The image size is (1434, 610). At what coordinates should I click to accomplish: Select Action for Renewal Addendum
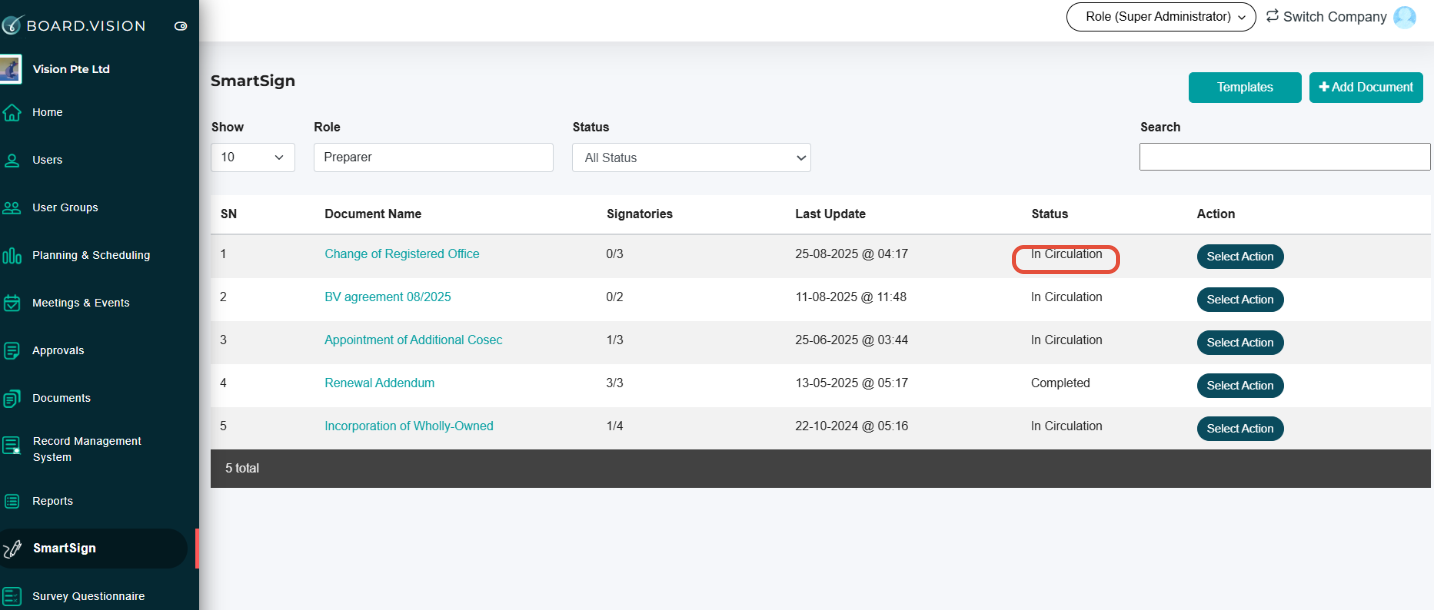click(1240, 386)
